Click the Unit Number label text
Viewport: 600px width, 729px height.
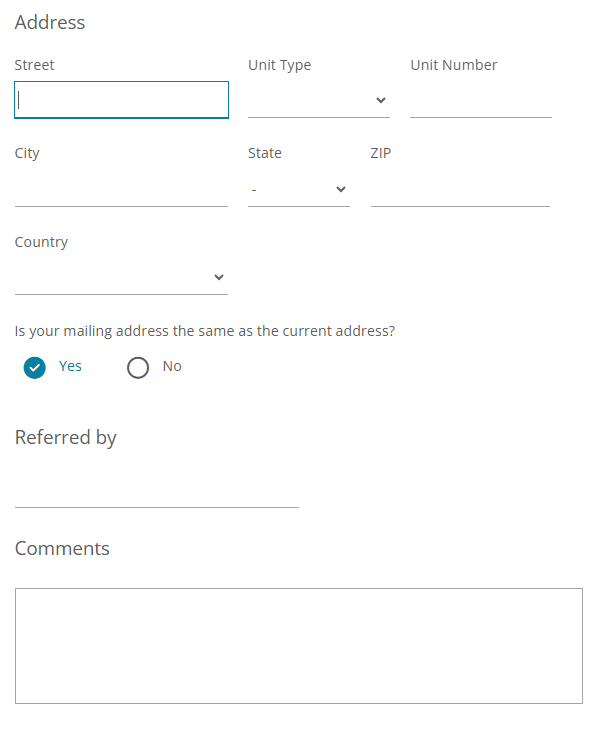453,65
